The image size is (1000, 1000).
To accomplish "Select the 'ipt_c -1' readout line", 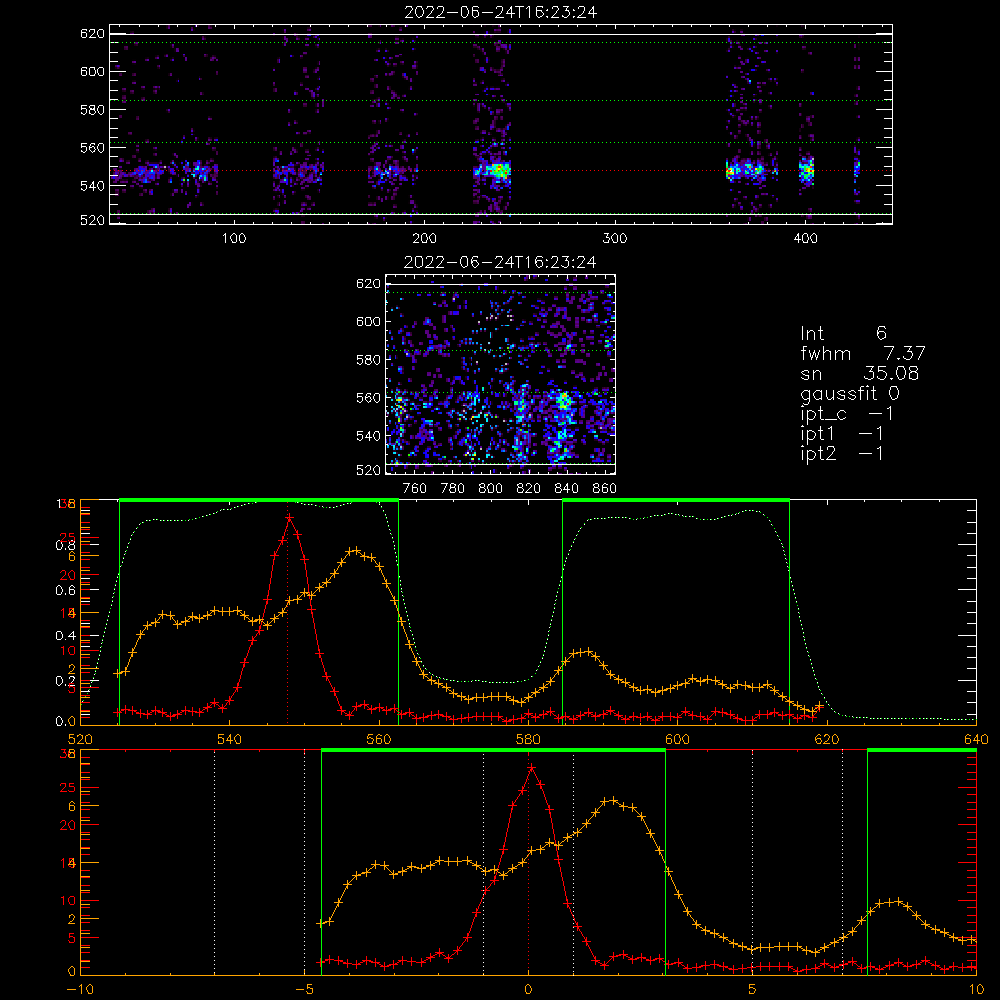I will click(847, 414).
